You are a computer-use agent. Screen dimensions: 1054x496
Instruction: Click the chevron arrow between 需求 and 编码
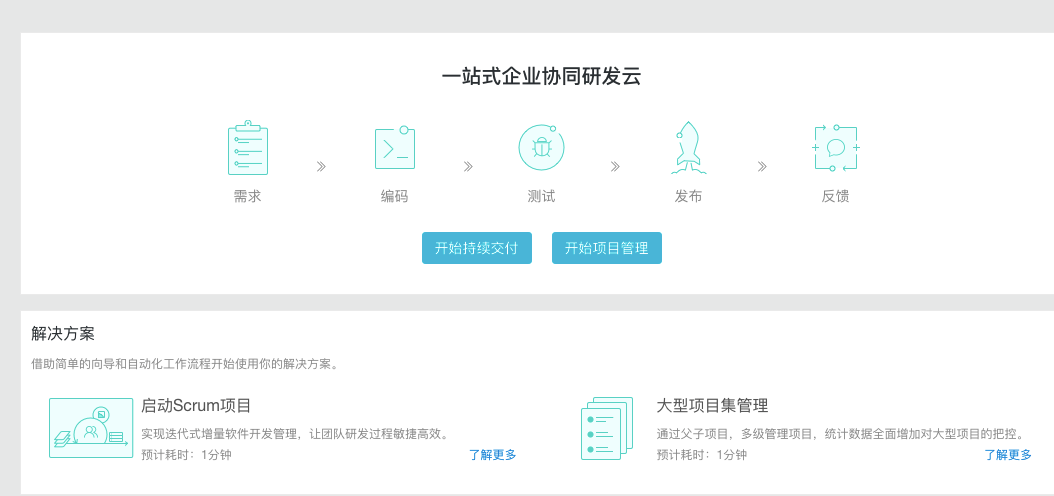click(x=321, y=166)
